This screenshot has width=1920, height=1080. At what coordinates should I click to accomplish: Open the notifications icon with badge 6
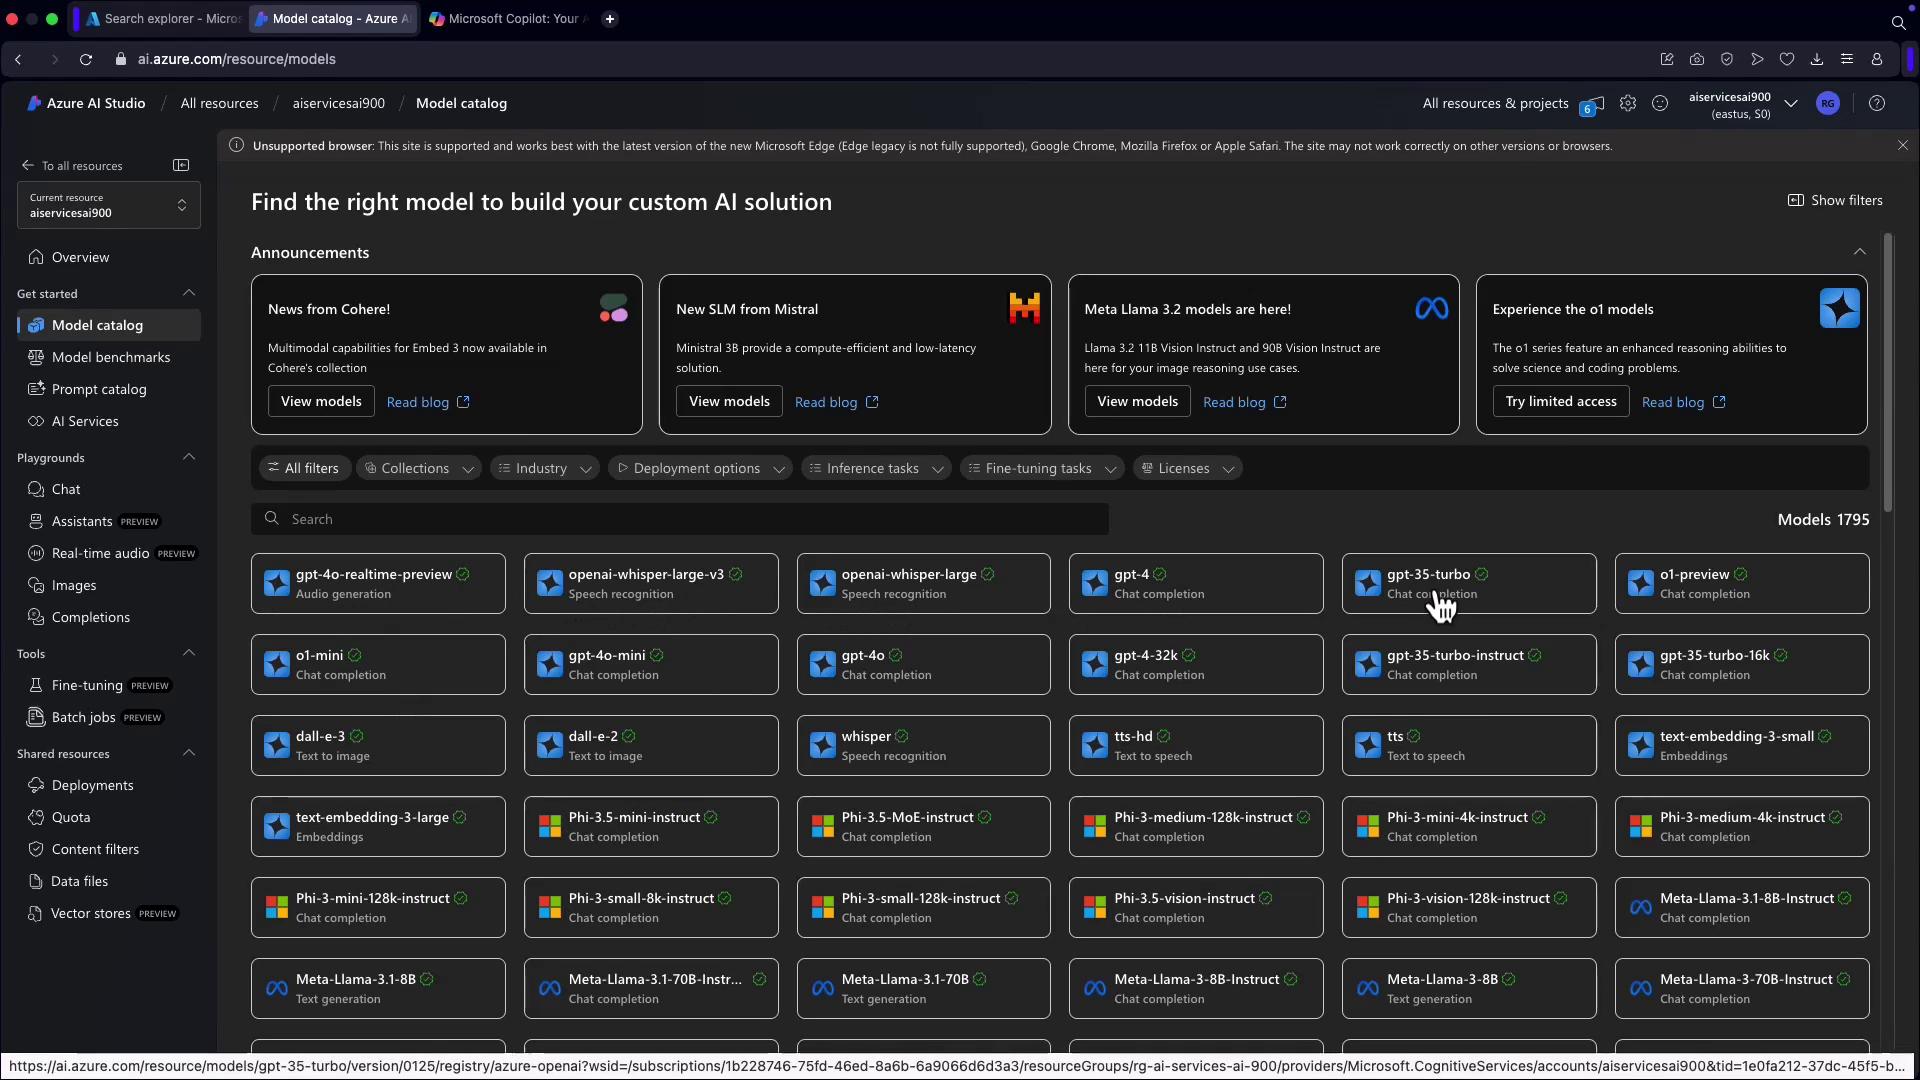(x=1592, y=104)
